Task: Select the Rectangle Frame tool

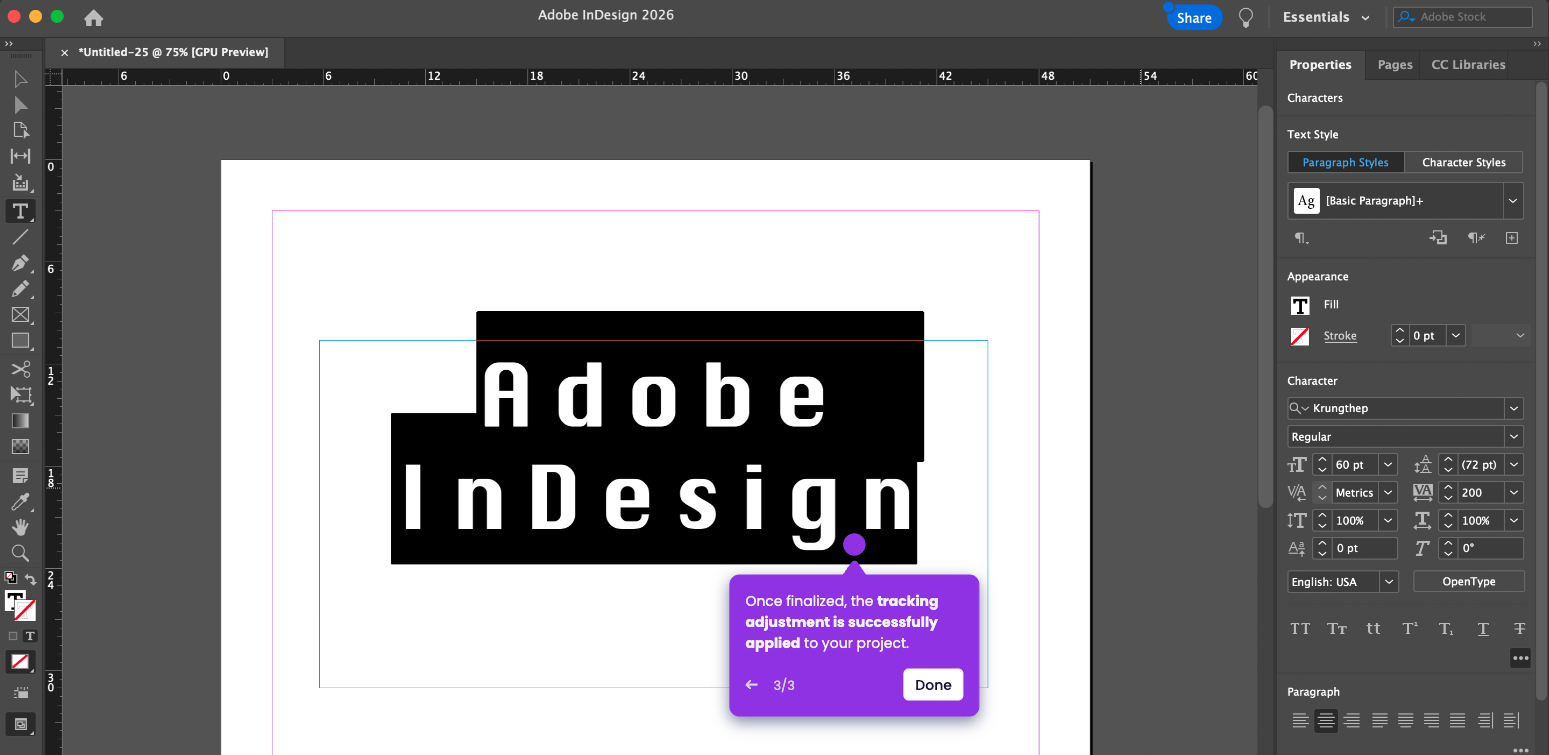Action: click(20, 315)
